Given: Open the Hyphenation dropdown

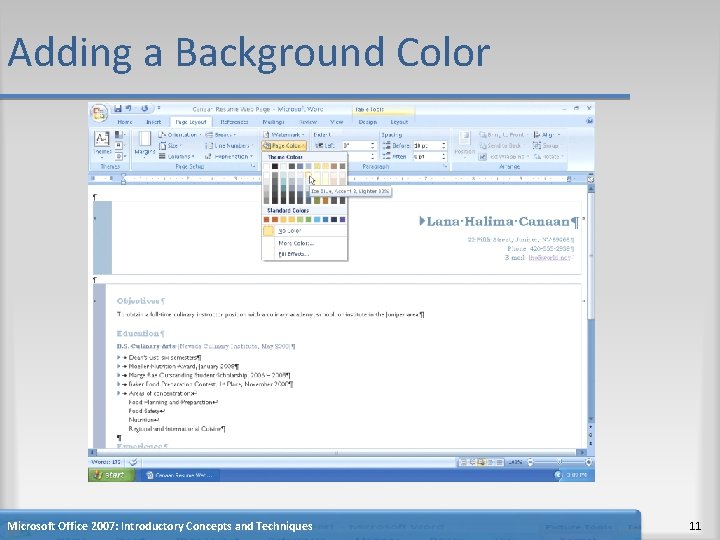Looking at the screenshot, I should [x=229, y=157].
